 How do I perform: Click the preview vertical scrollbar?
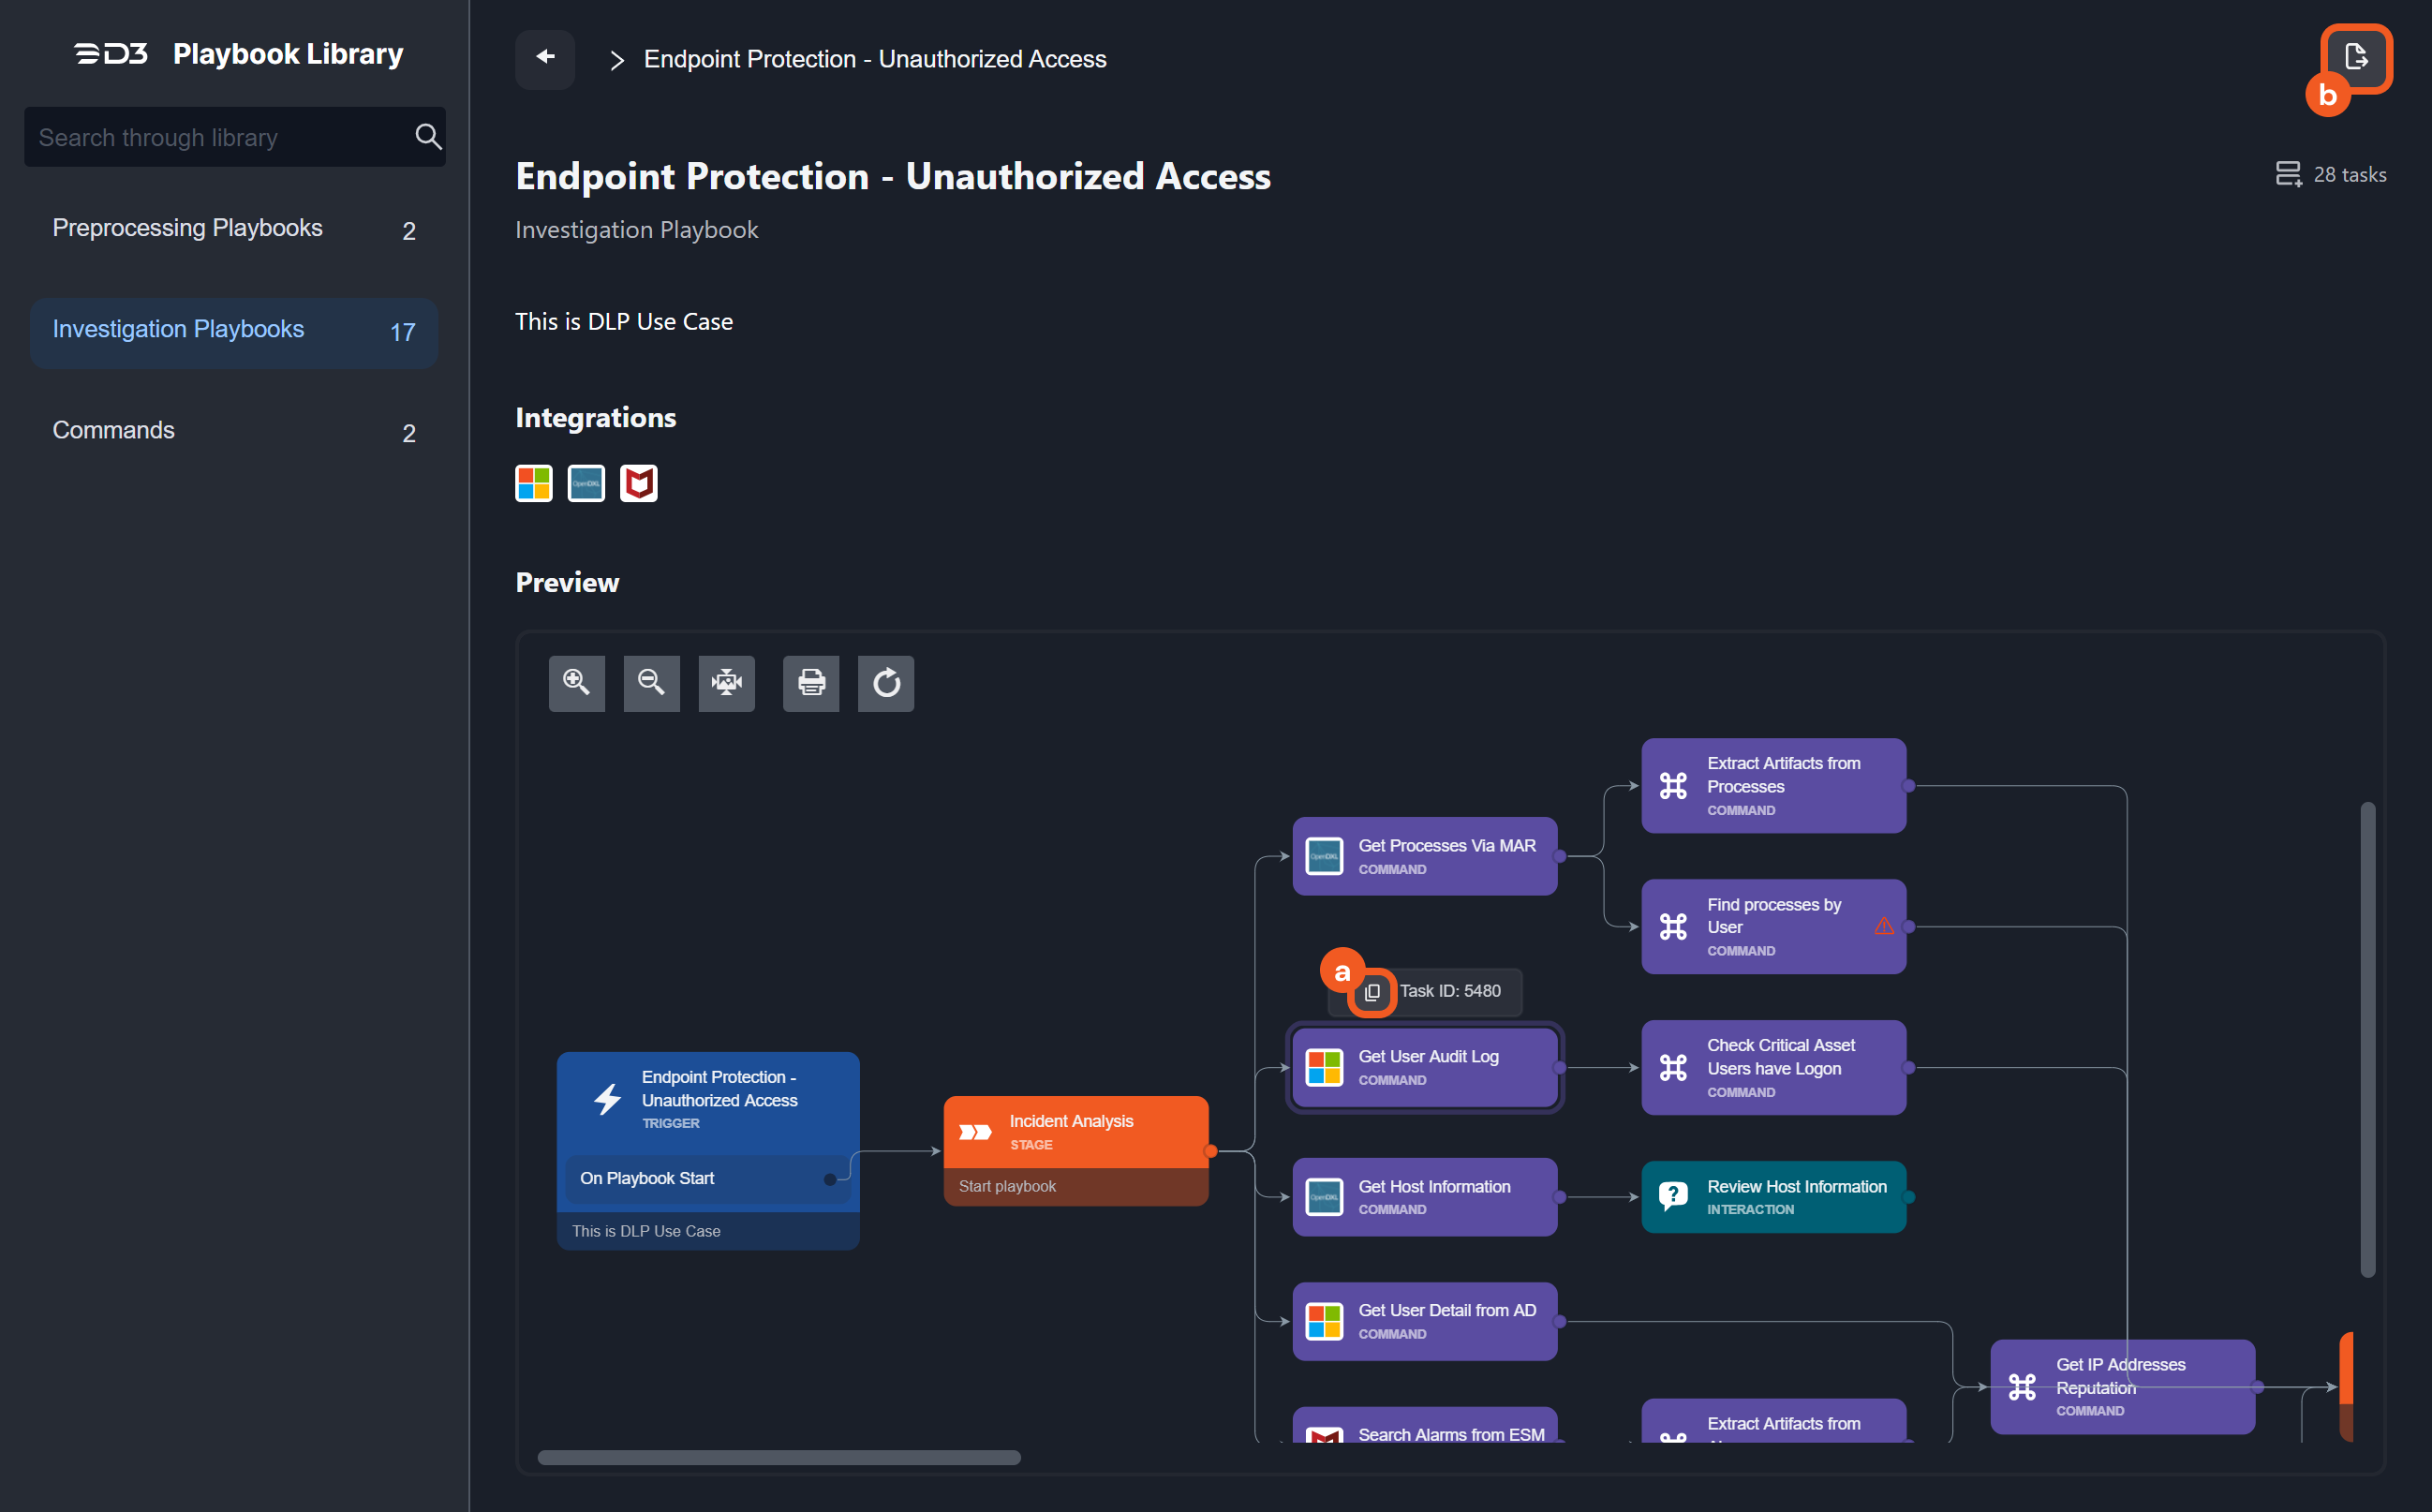click(2367, 1038)
